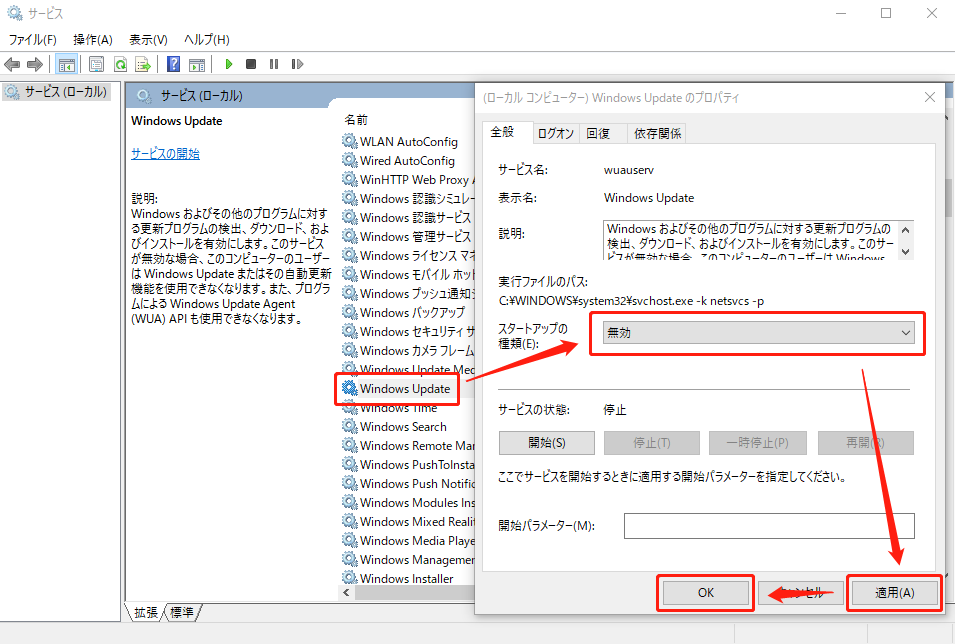Select the Wired AutoConfig service row
This screenshot has height=644, width=955.
tap(407, 161)
